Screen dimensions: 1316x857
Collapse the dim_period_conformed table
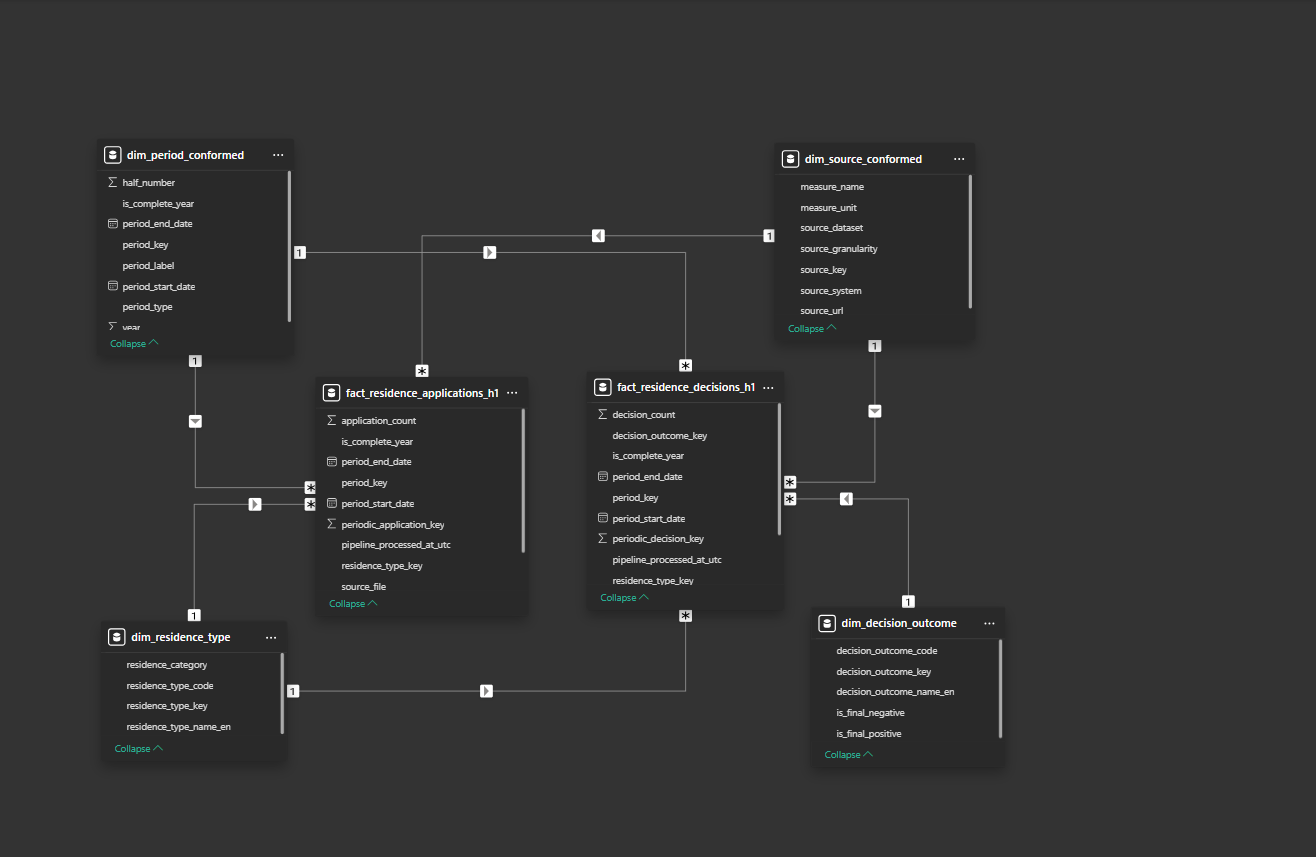134,343
